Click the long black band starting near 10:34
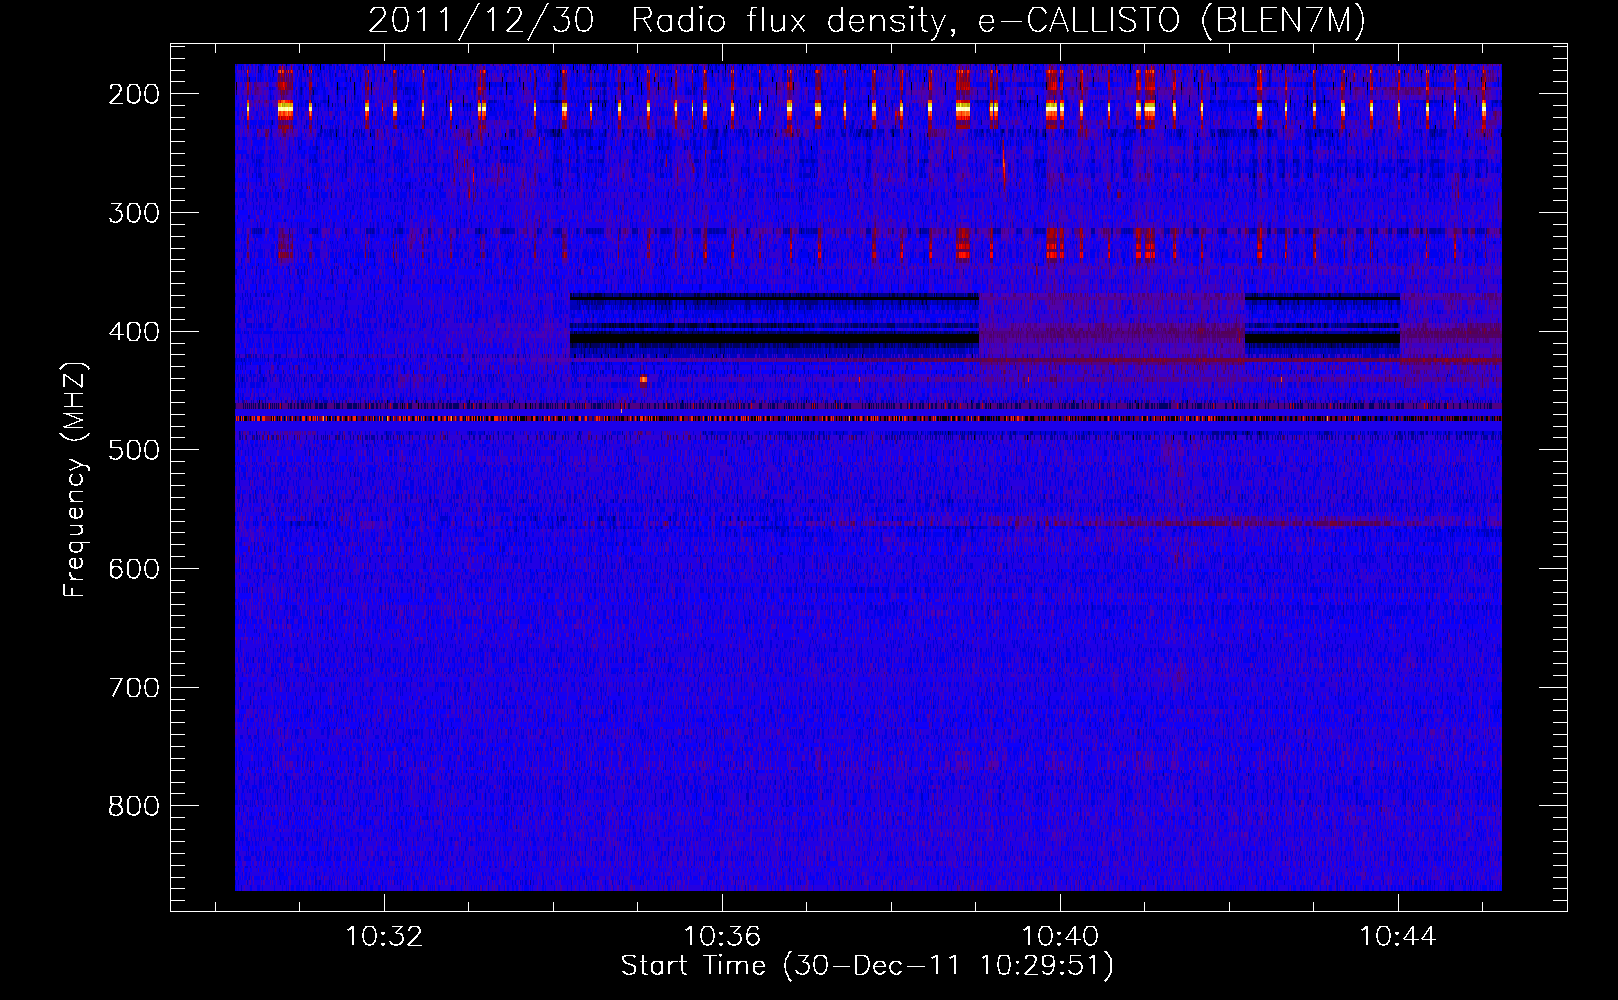 point(774,339)
